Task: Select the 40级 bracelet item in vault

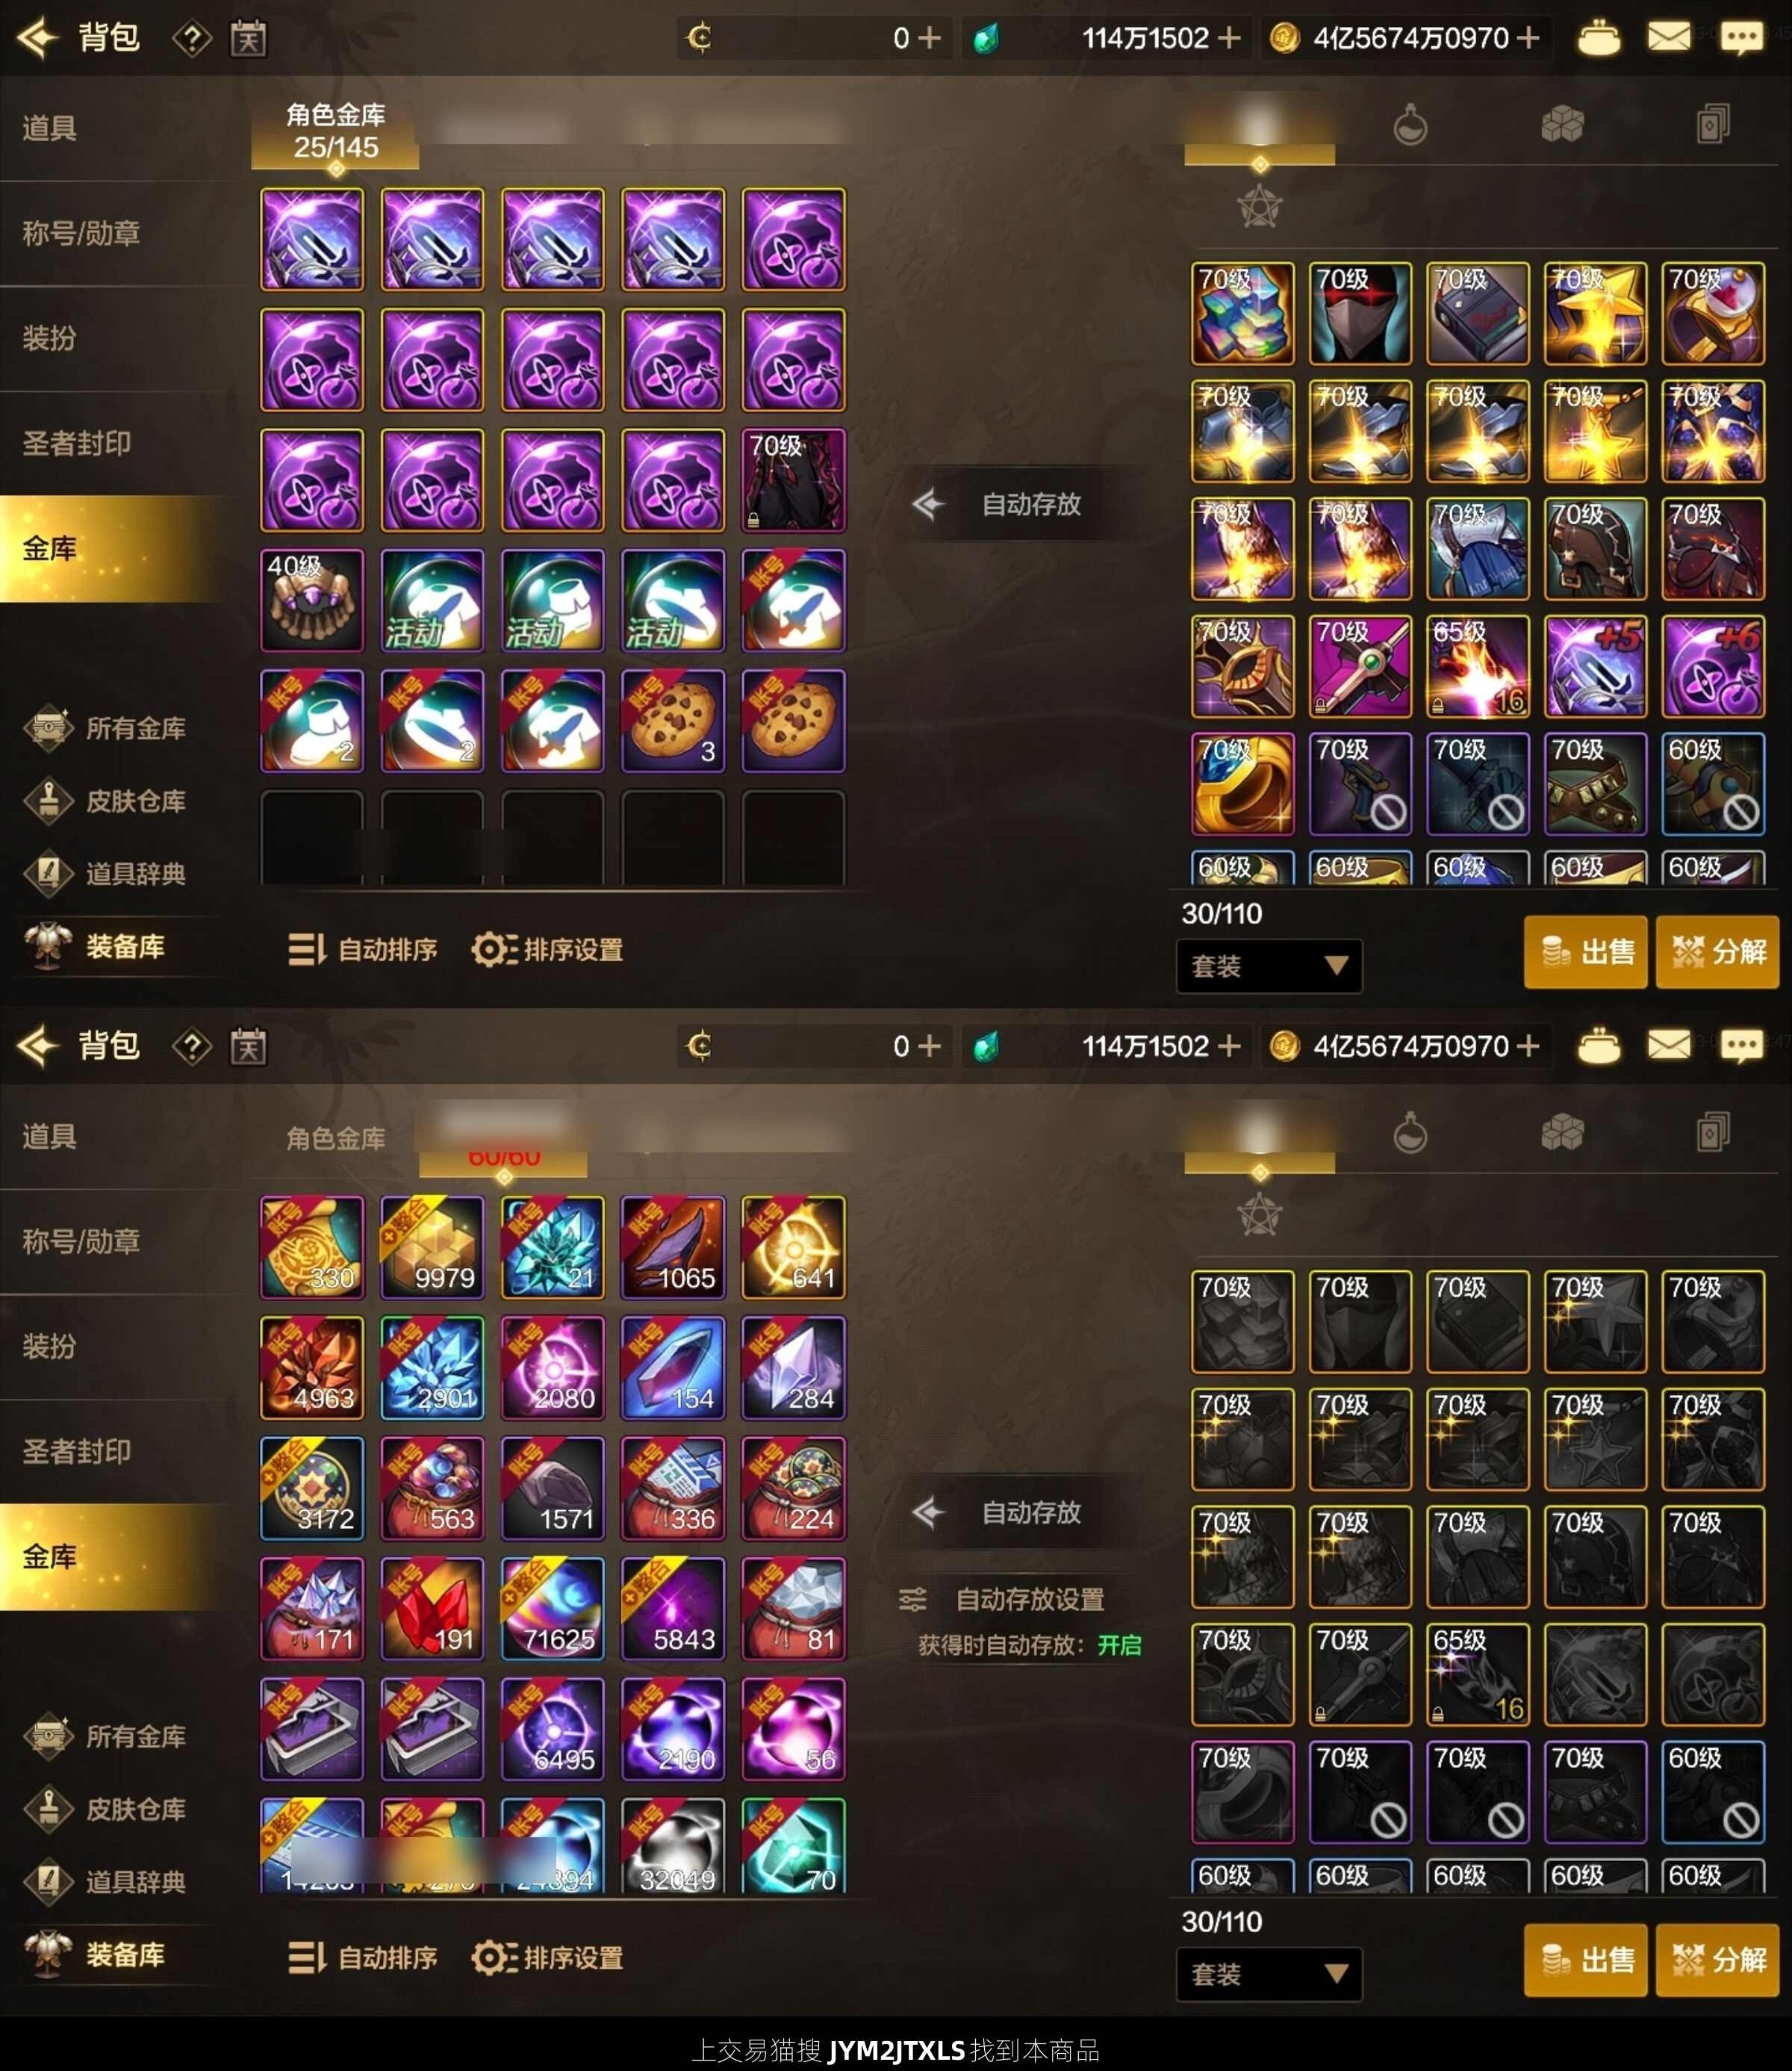Action: coord(312,600)
